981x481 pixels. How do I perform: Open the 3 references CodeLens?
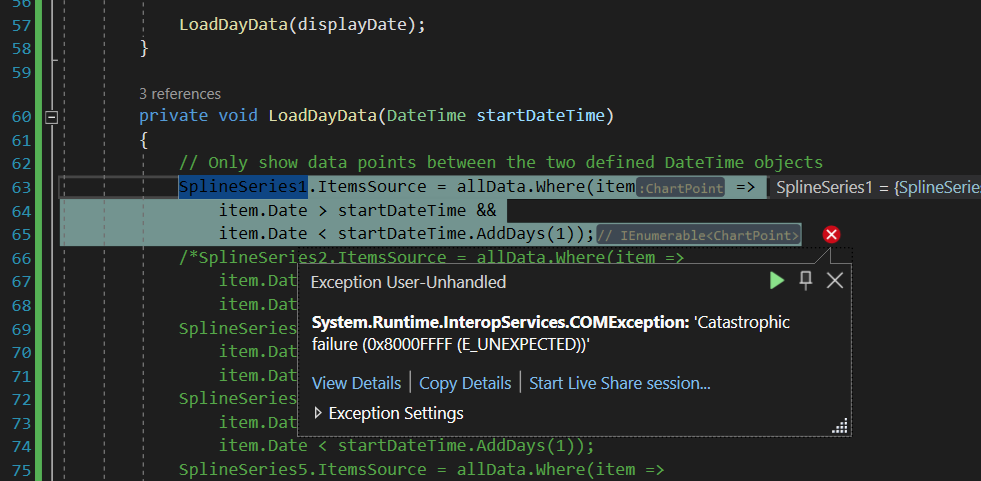pos(180,94)
